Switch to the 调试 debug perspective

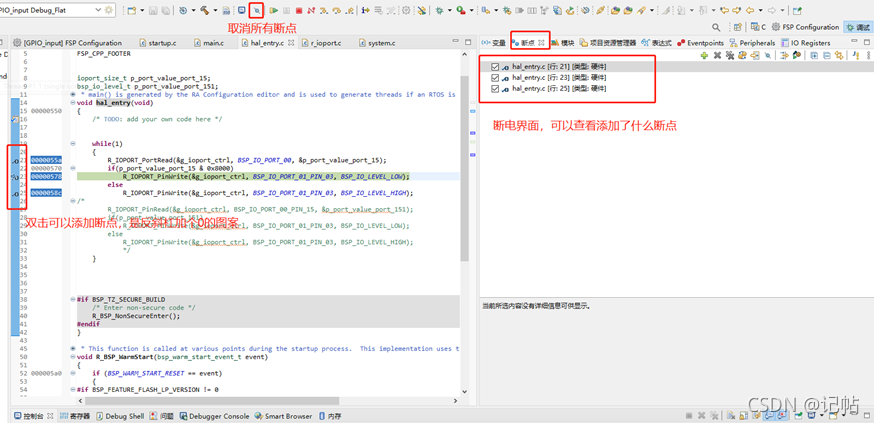[858, 27]
